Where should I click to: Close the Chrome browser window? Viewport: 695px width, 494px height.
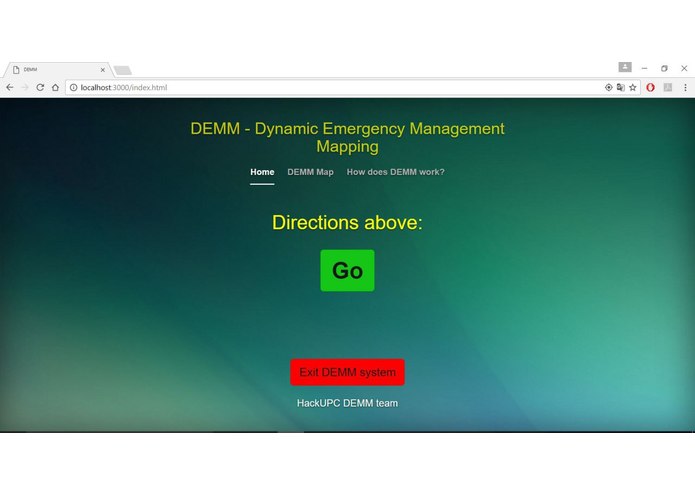tap(684, 68)
